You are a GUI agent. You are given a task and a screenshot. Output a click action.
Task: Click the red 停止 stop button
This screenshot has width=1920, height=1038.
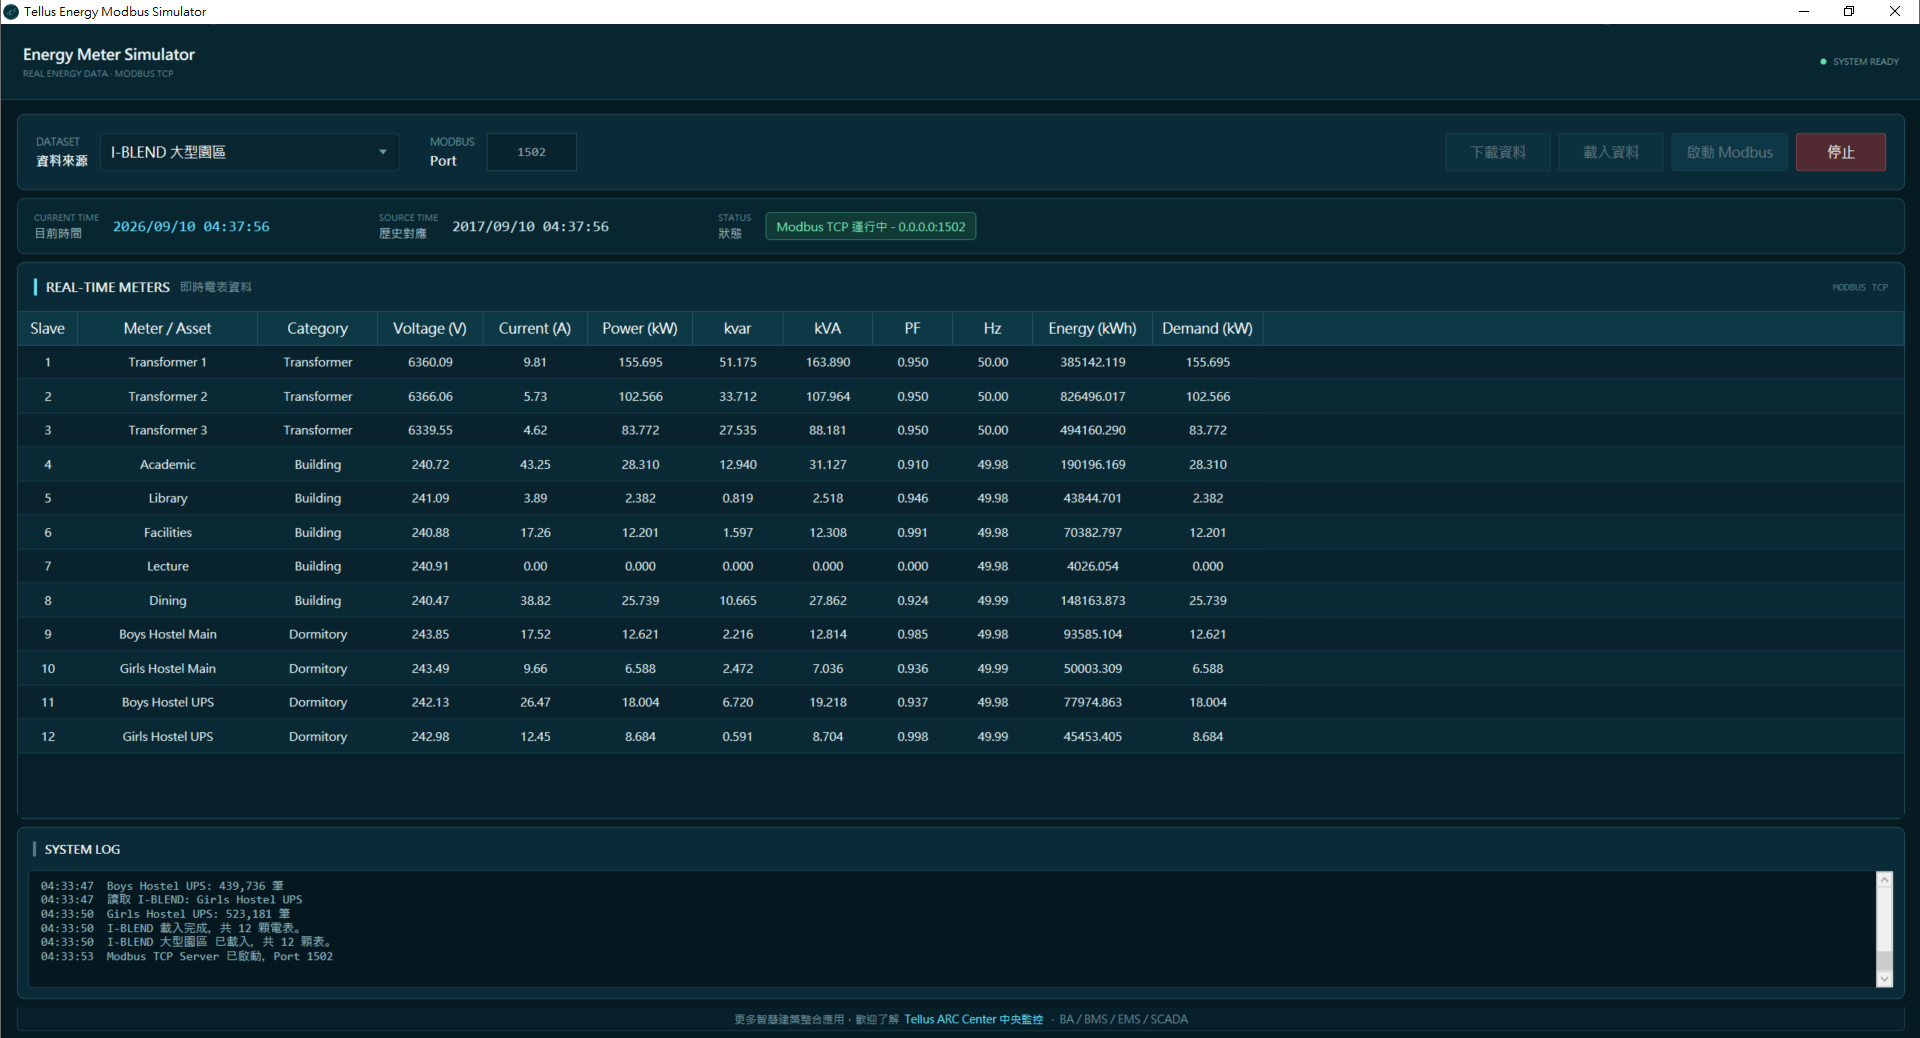[1841, 152]
